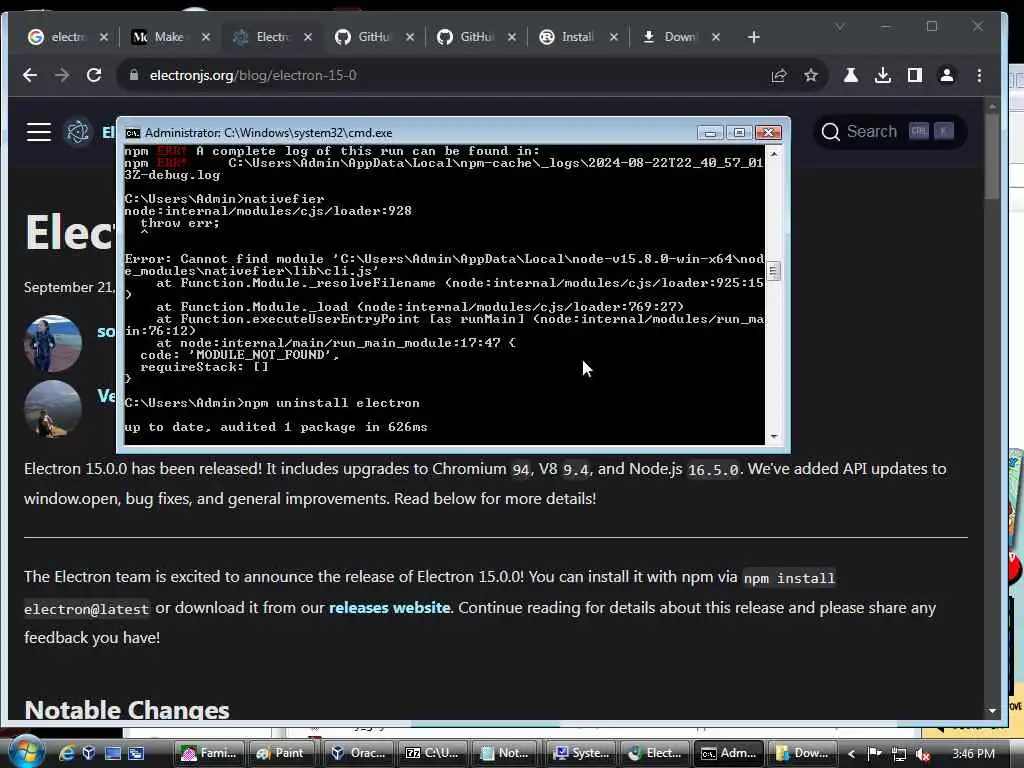Close the 'Install' tab

(x=613, y=37)
